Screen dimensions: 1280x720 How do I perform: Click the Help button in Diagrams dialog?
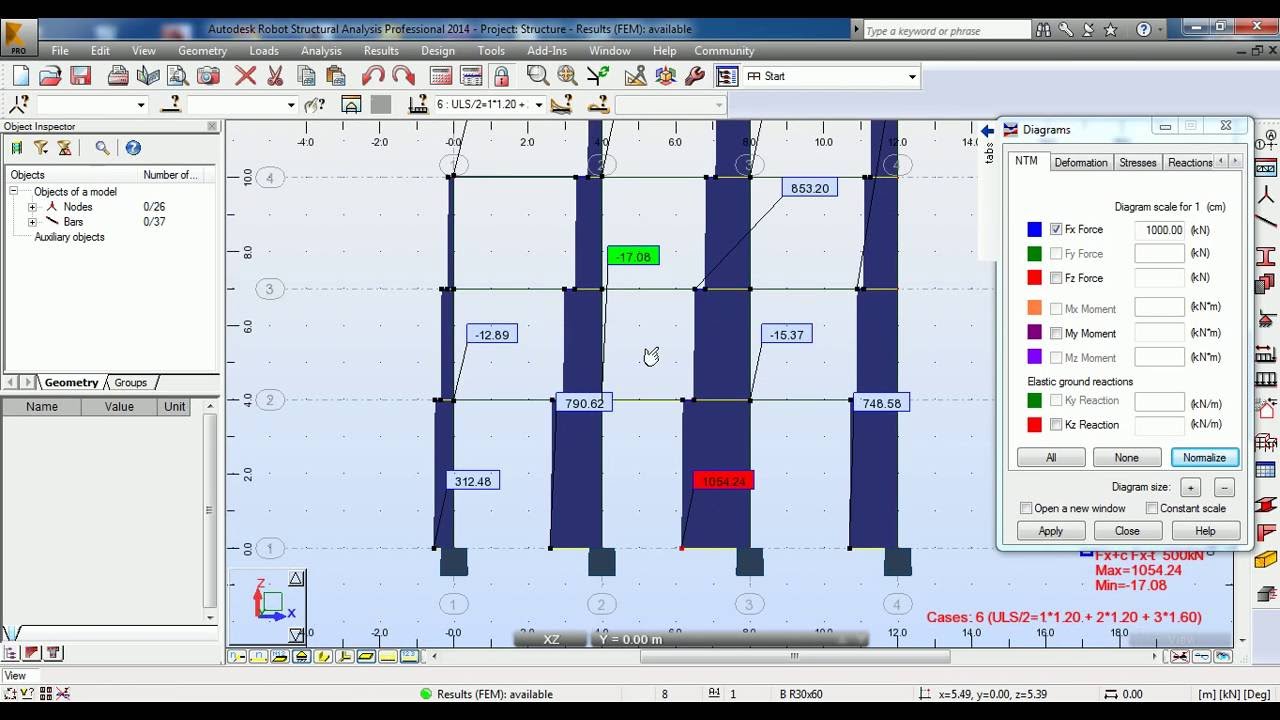pos(1205,531)
